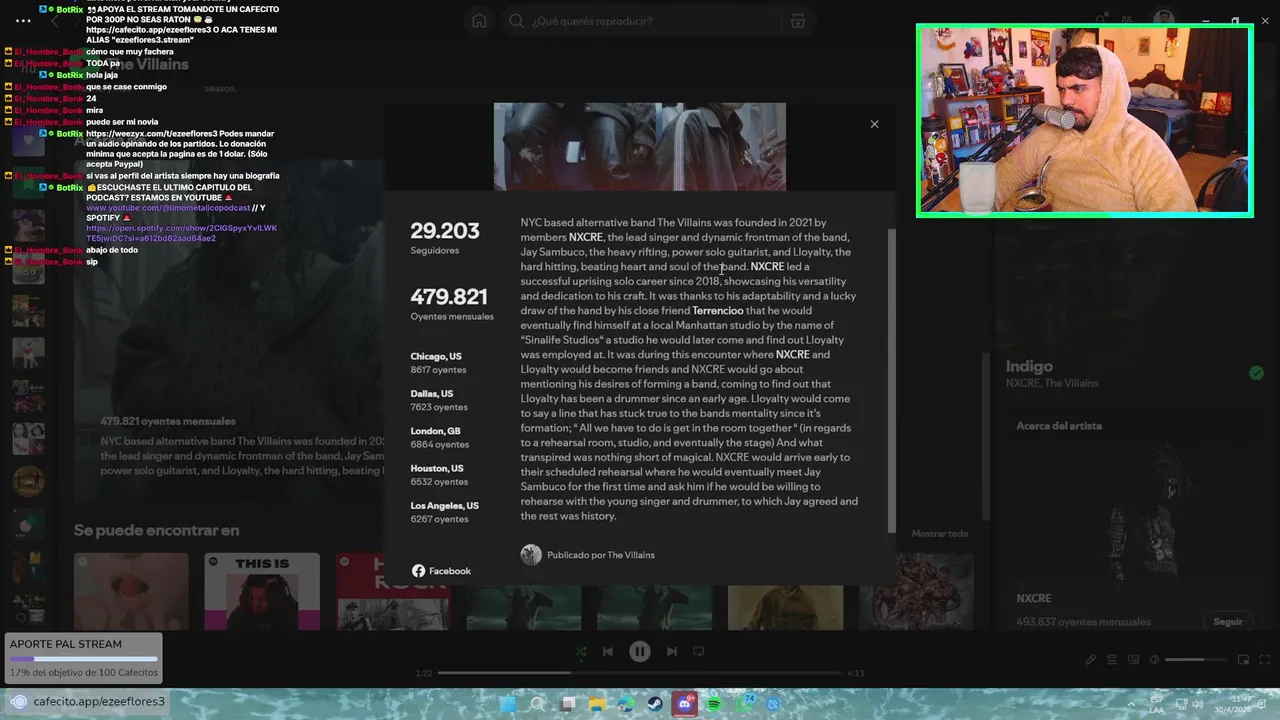Open the Browse icon beside the search field
This screenshot has width=1280, height=720.
tap(797, 21)
